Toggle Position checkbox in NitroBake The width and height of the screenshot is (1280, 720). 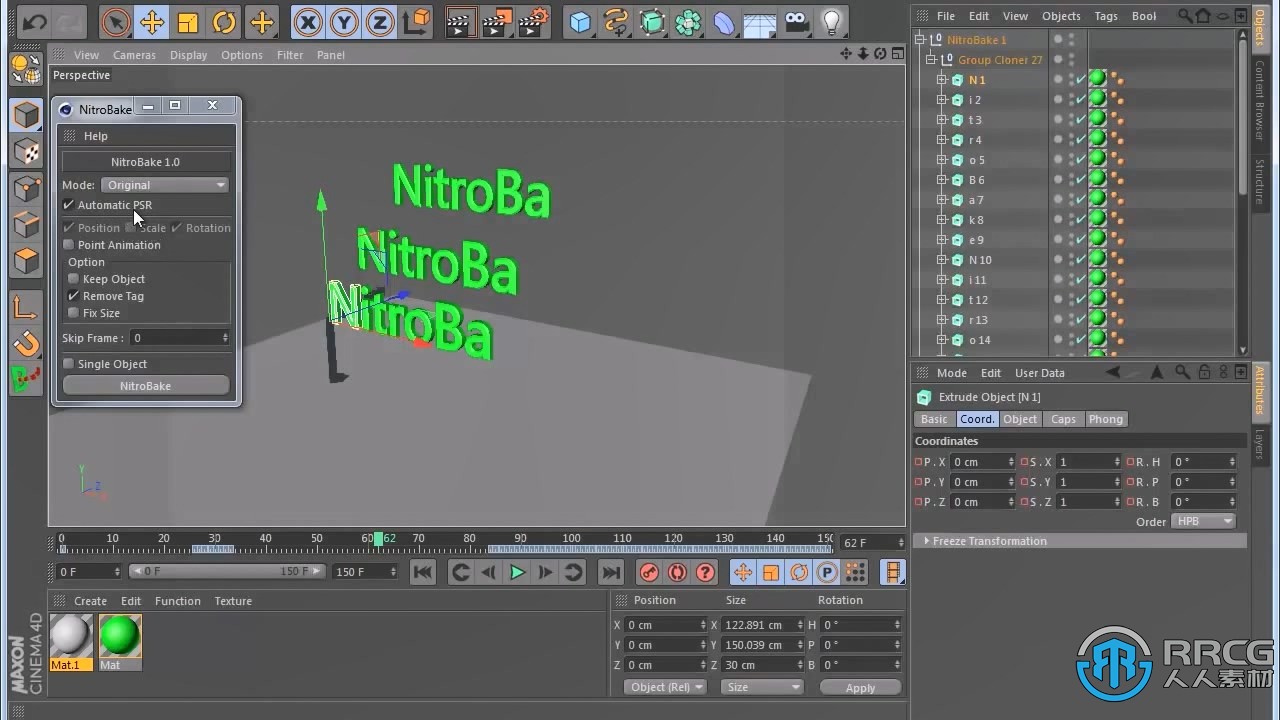point(69,228)
